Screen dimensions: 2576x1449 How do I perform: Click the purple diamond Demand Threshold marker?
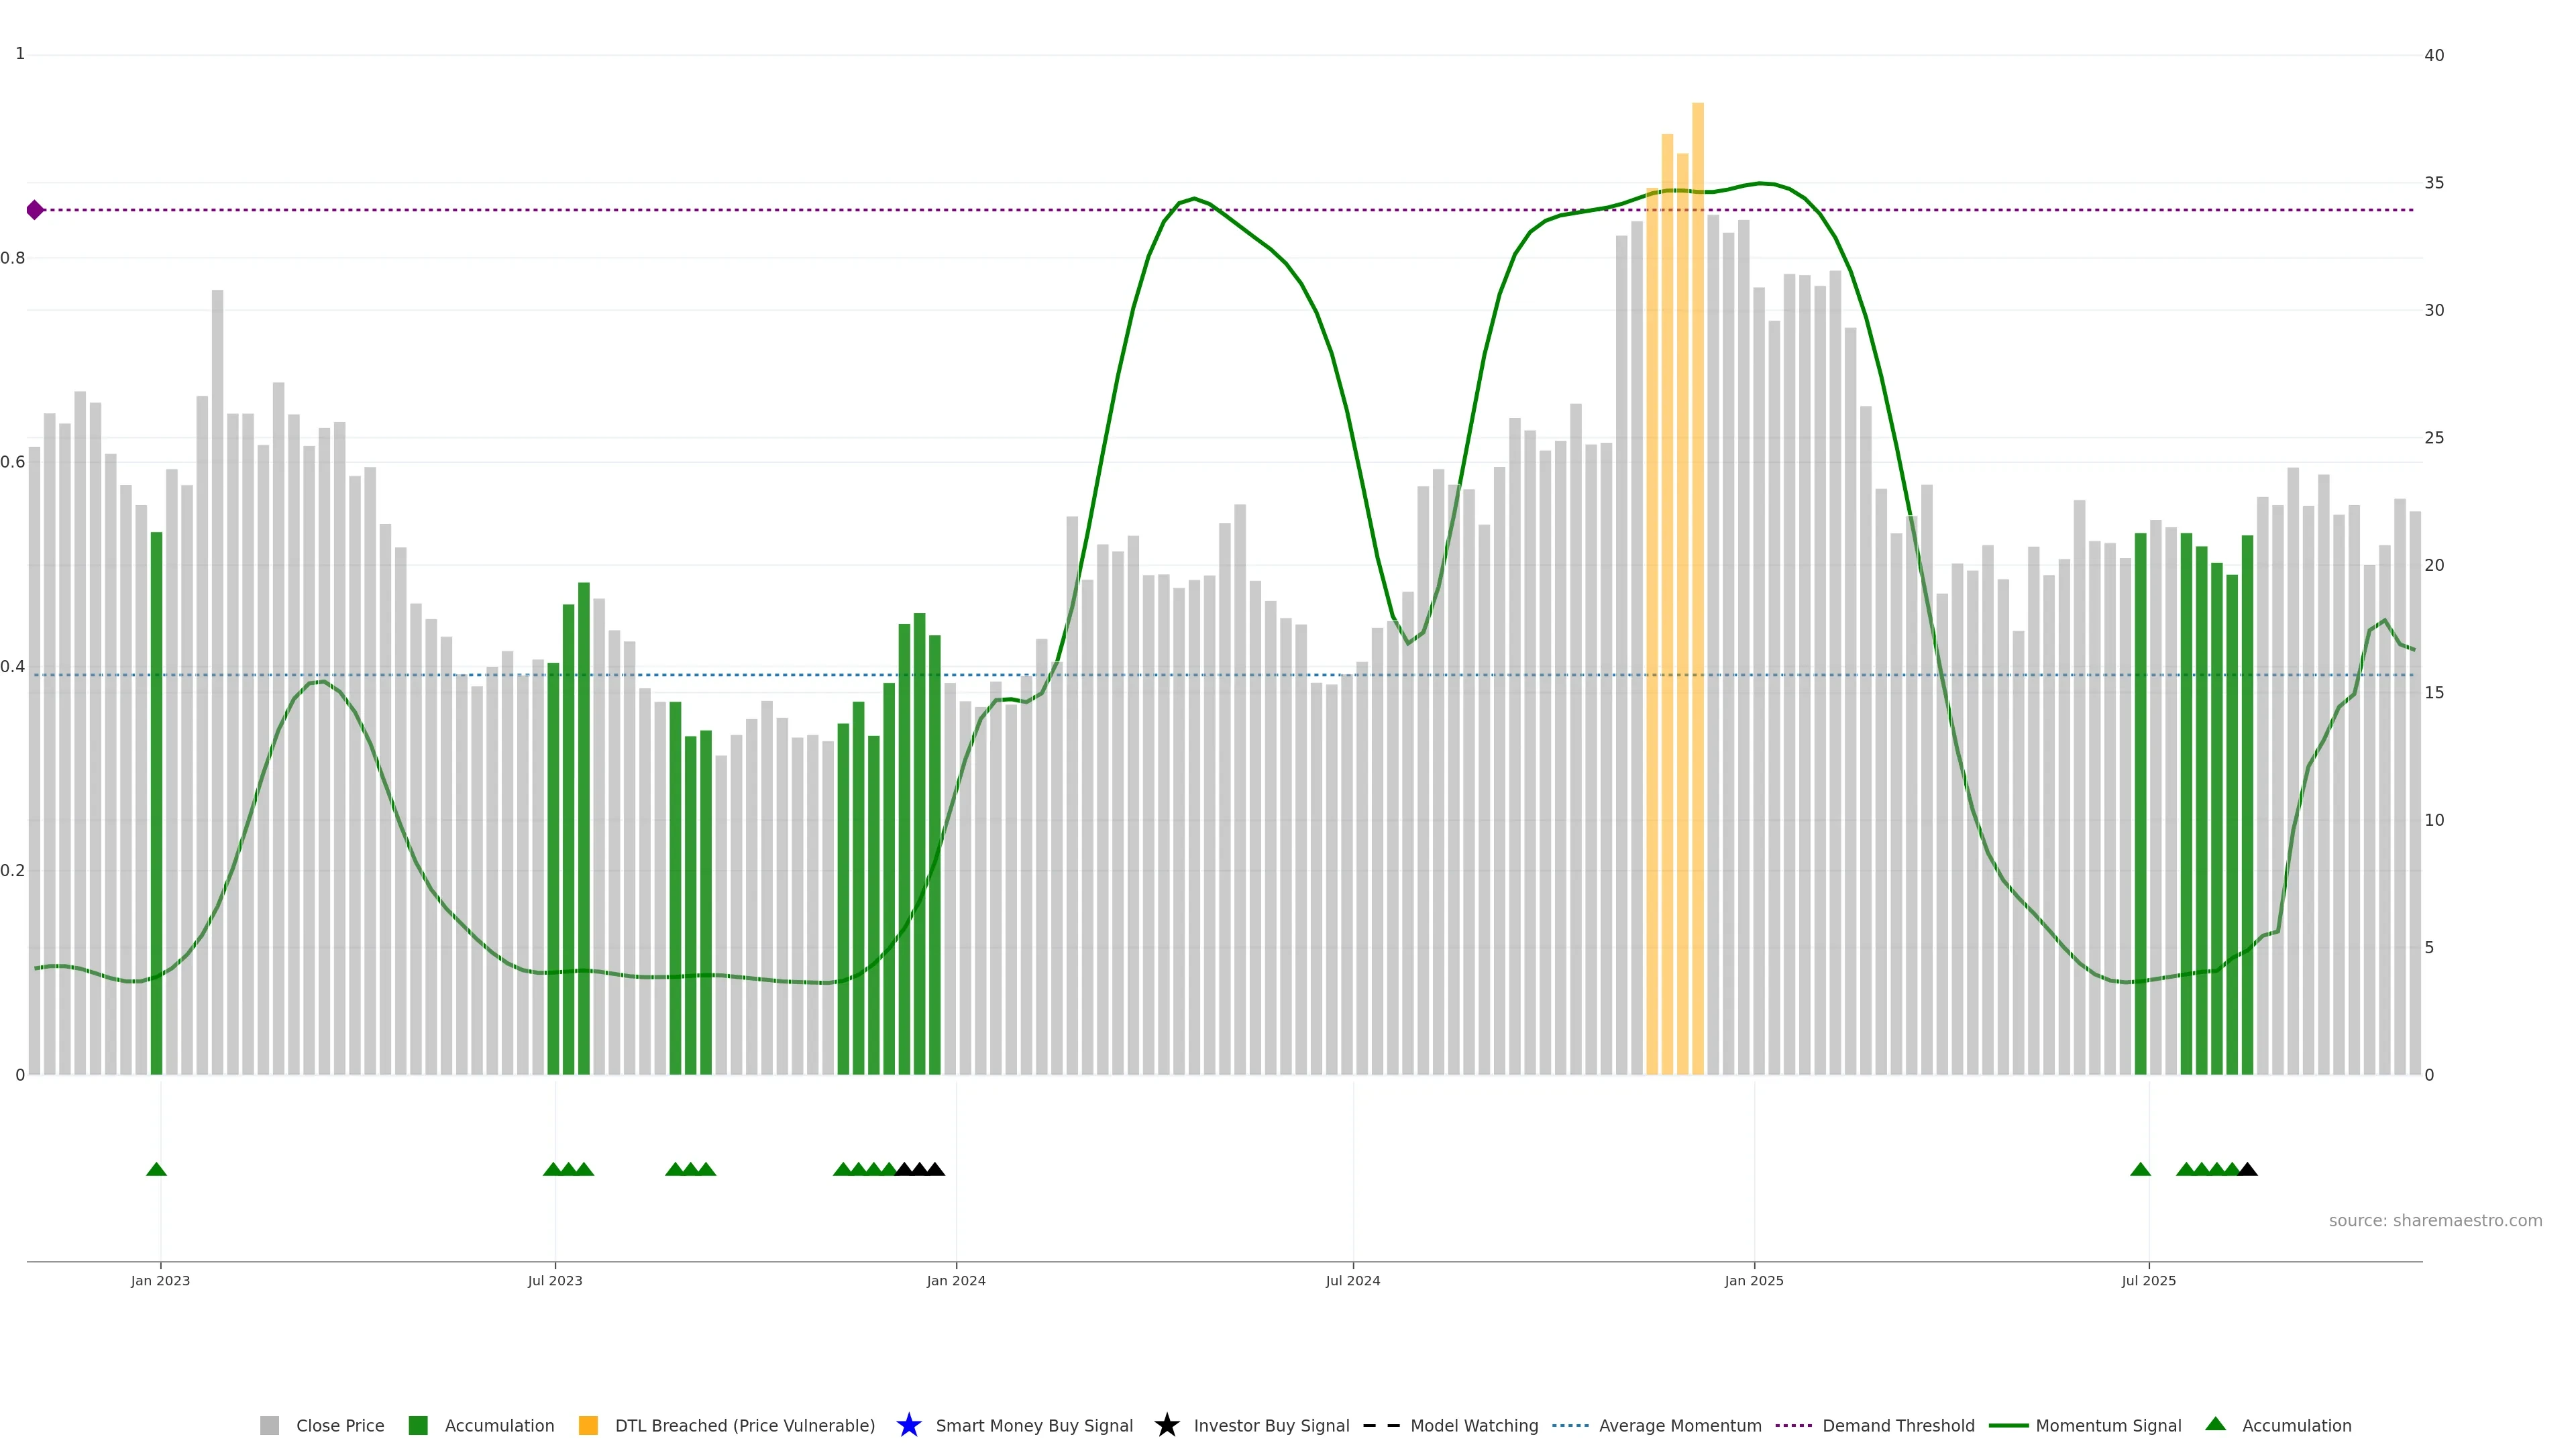(35, 210)
